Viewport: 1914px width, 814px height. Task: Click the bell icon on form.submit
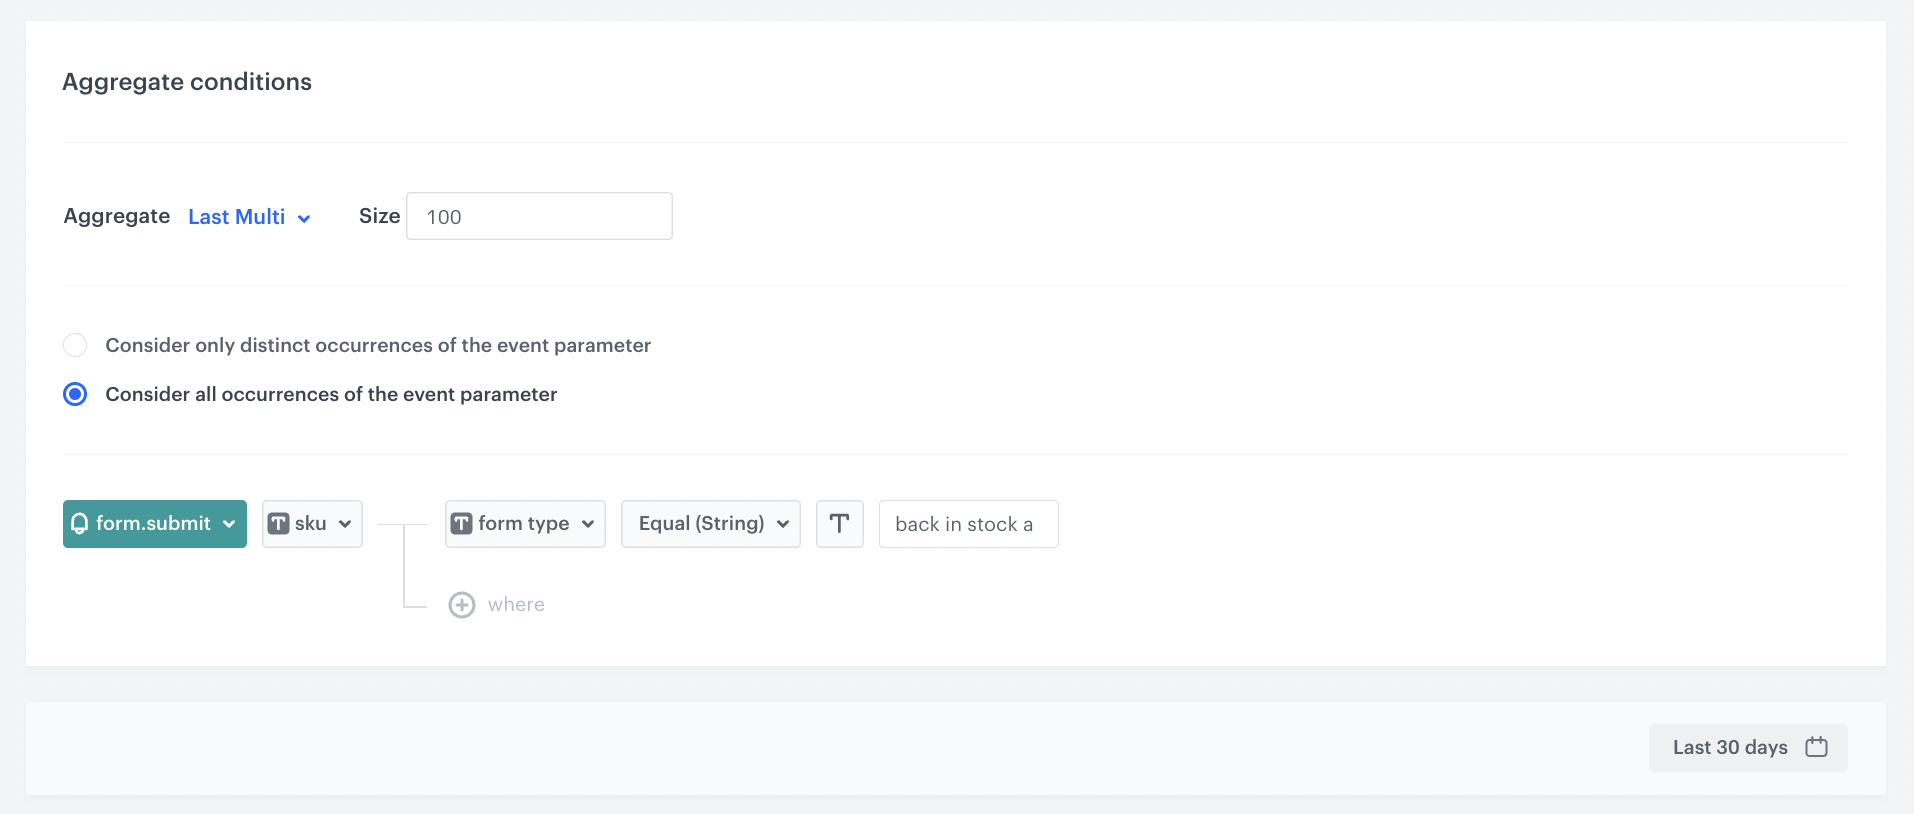80,524
